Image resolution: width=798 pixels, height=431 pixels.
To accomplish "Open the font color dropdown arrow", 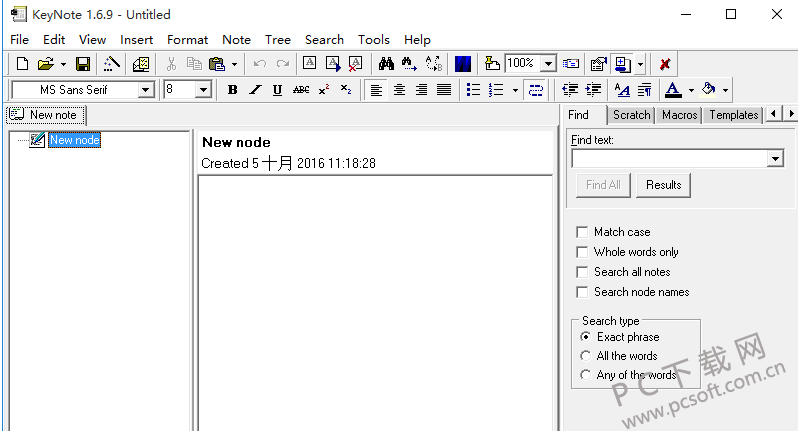I will tap(691, 91).
